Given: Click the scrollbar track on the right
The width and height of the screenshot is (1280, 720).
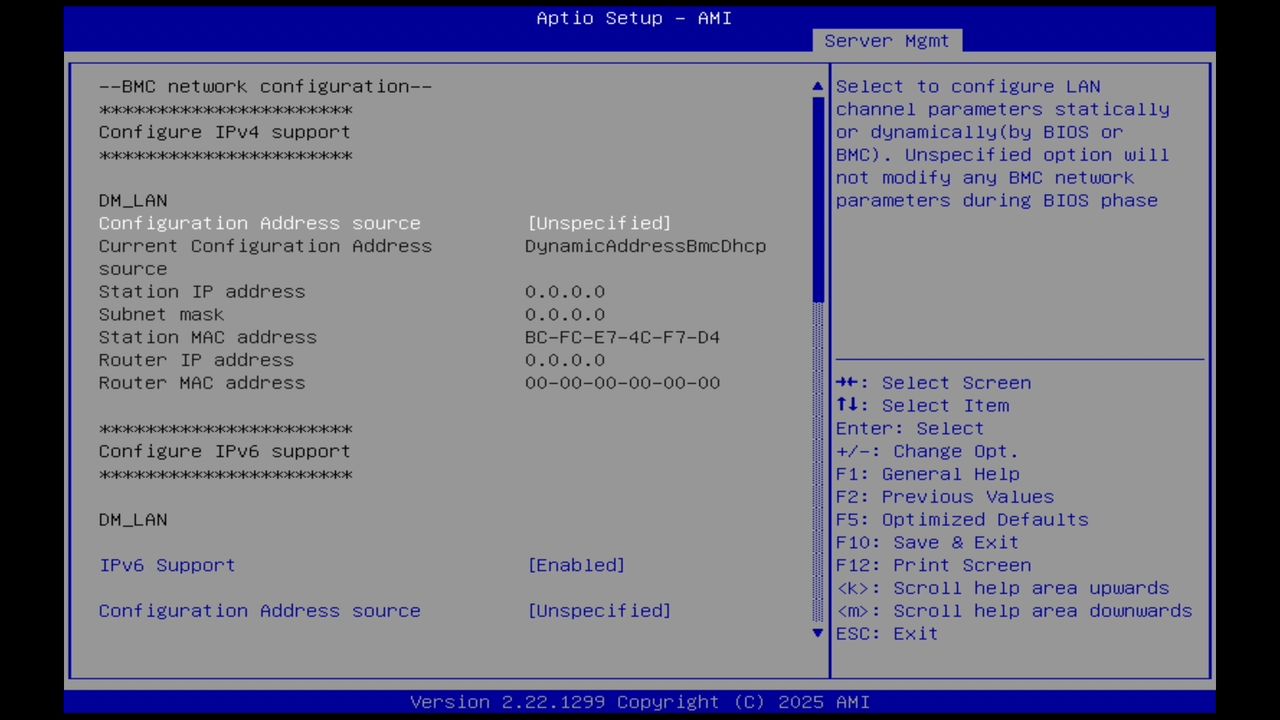Looking at the screenshot, I should pyautogui.click(x=817, y=450).
